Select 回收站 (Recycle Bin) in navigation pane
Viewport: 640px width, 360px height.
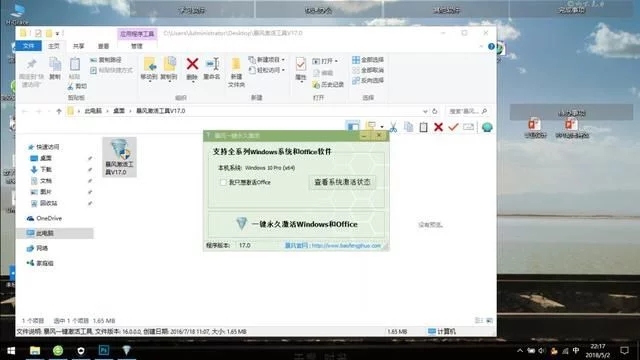(49, 203)
